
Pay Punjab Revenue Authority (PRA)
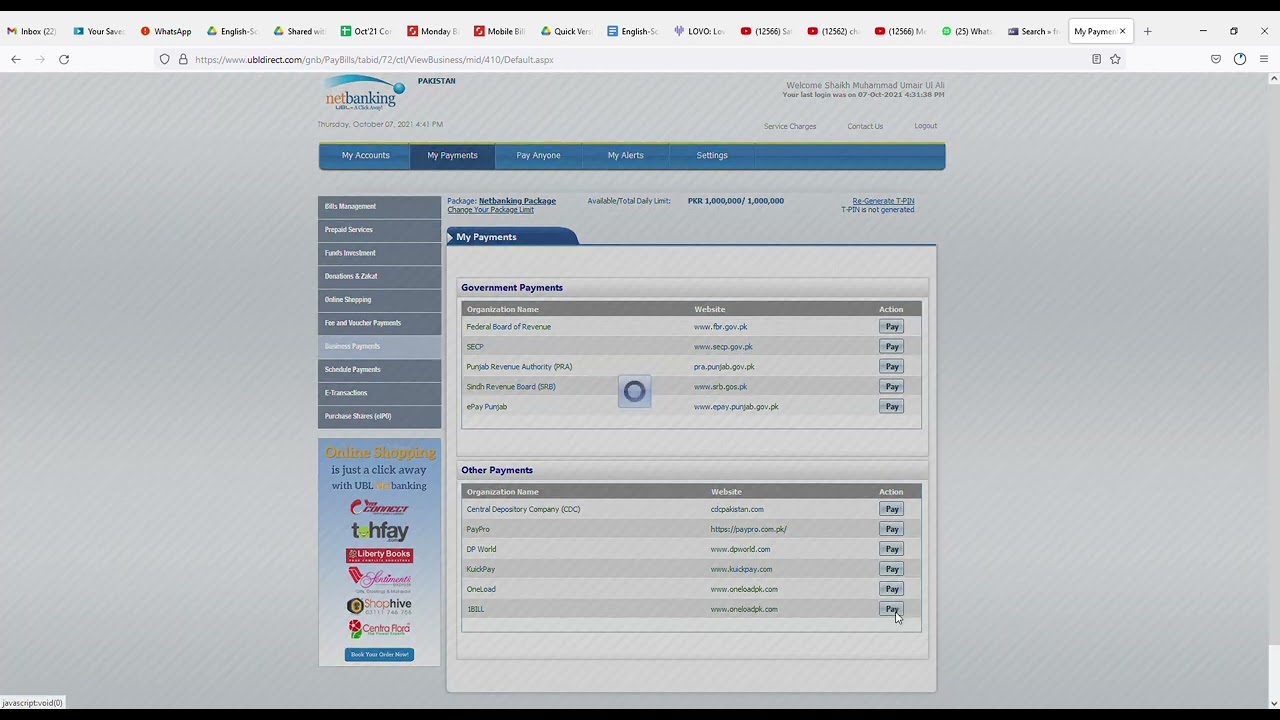click(x=892, y=367)
